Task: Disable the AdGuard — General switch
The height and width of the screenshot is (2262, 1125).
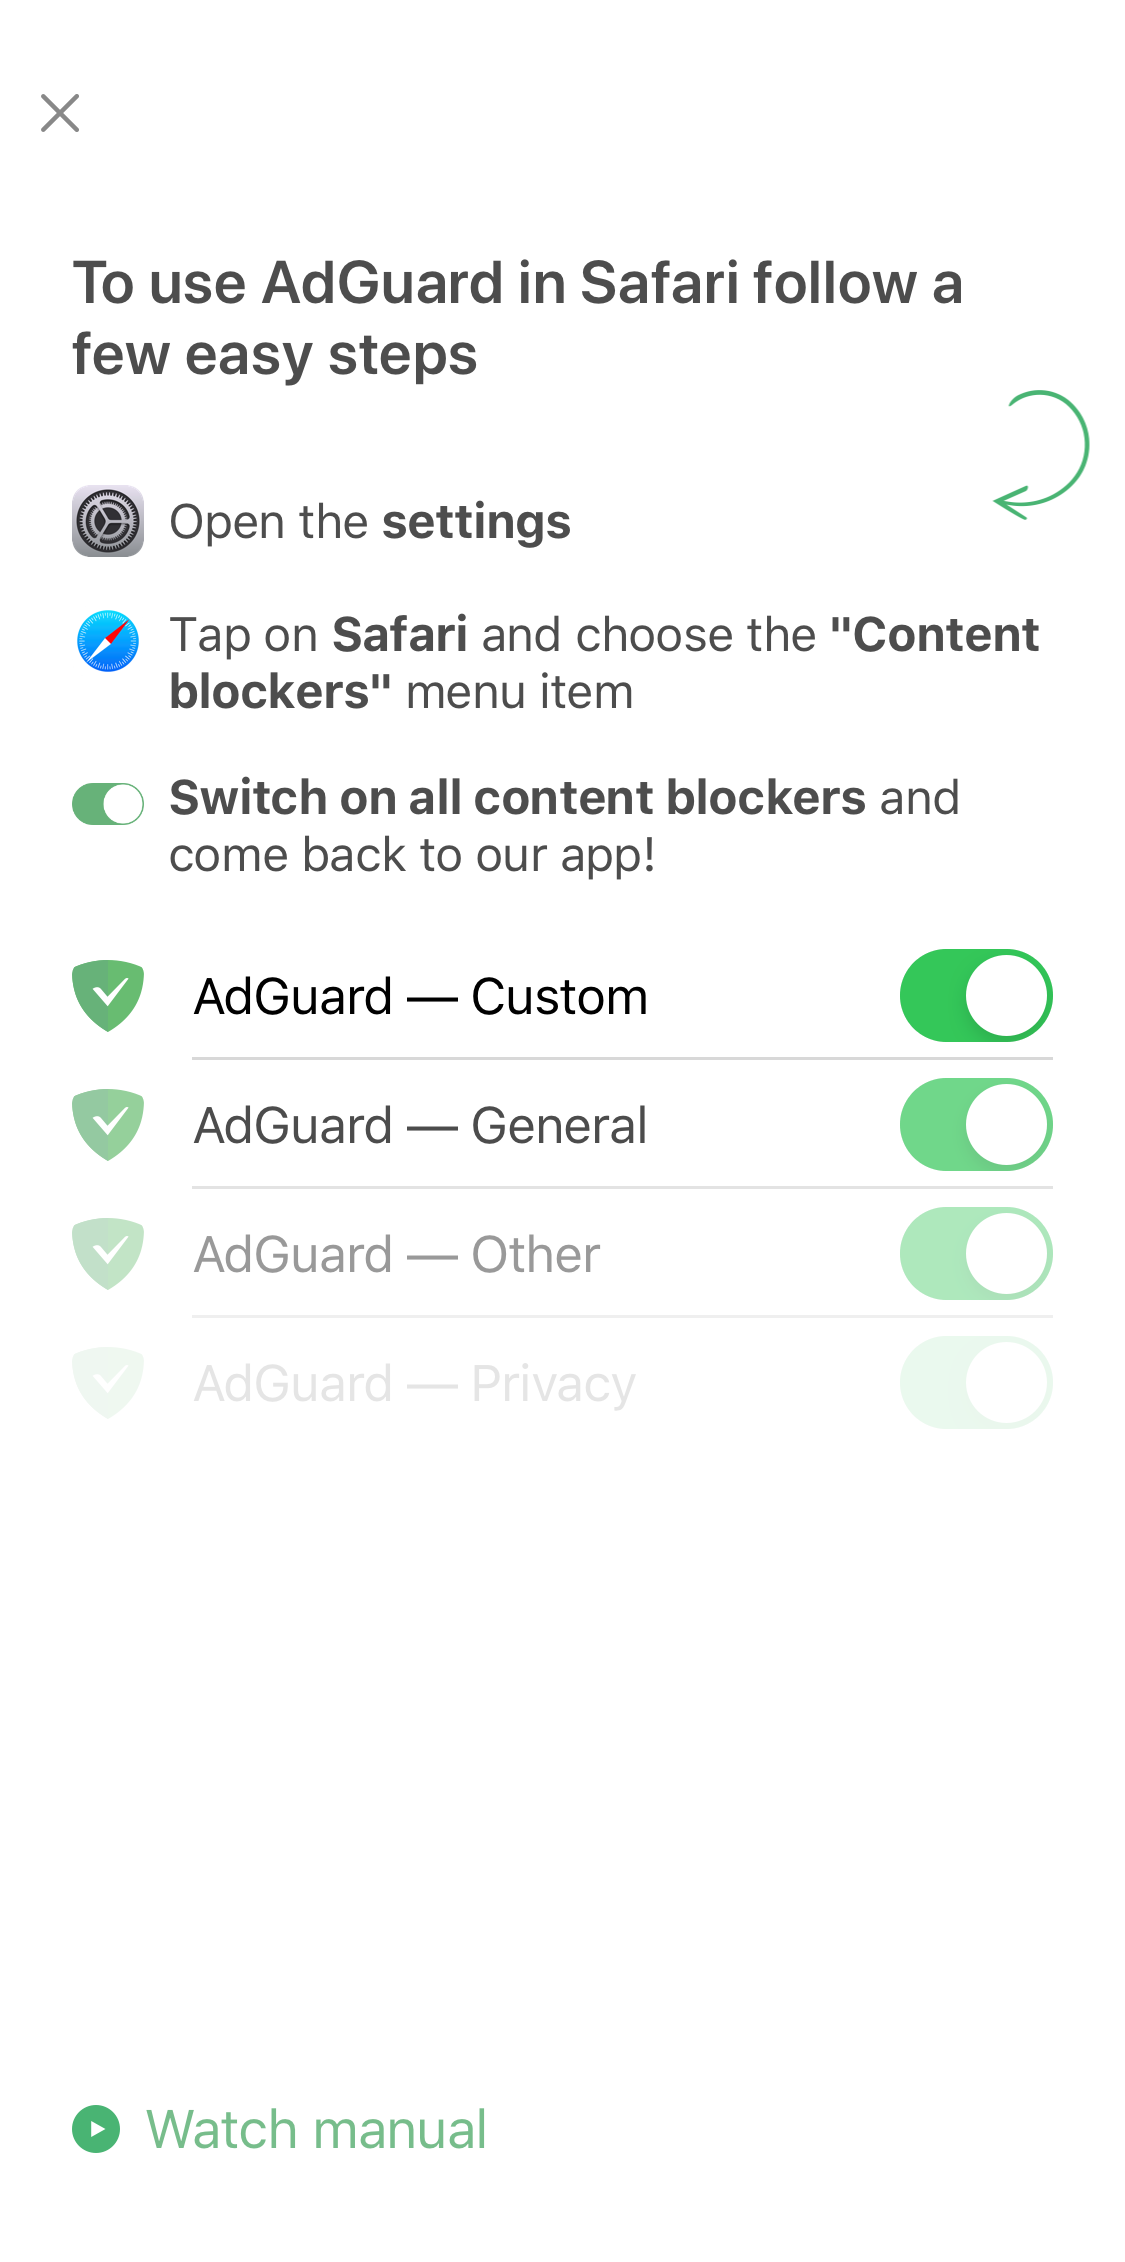Action: click(976, 1125)
